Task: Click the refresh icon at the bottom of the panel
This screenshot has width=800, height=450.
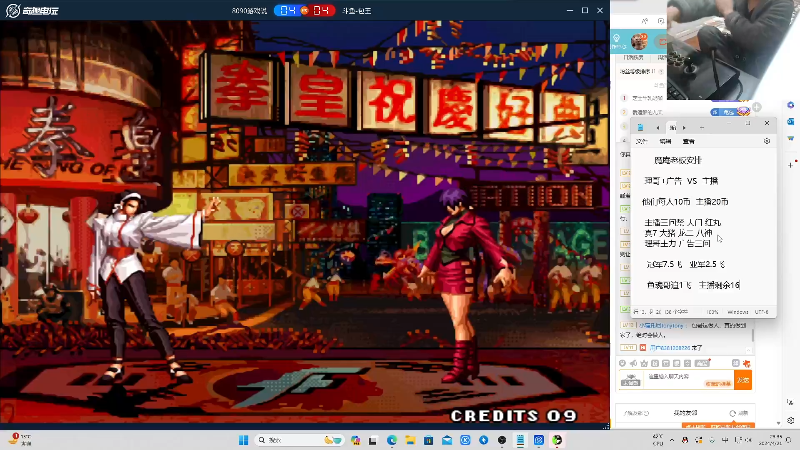Action: pyautogui.click(x=732, y=413)
